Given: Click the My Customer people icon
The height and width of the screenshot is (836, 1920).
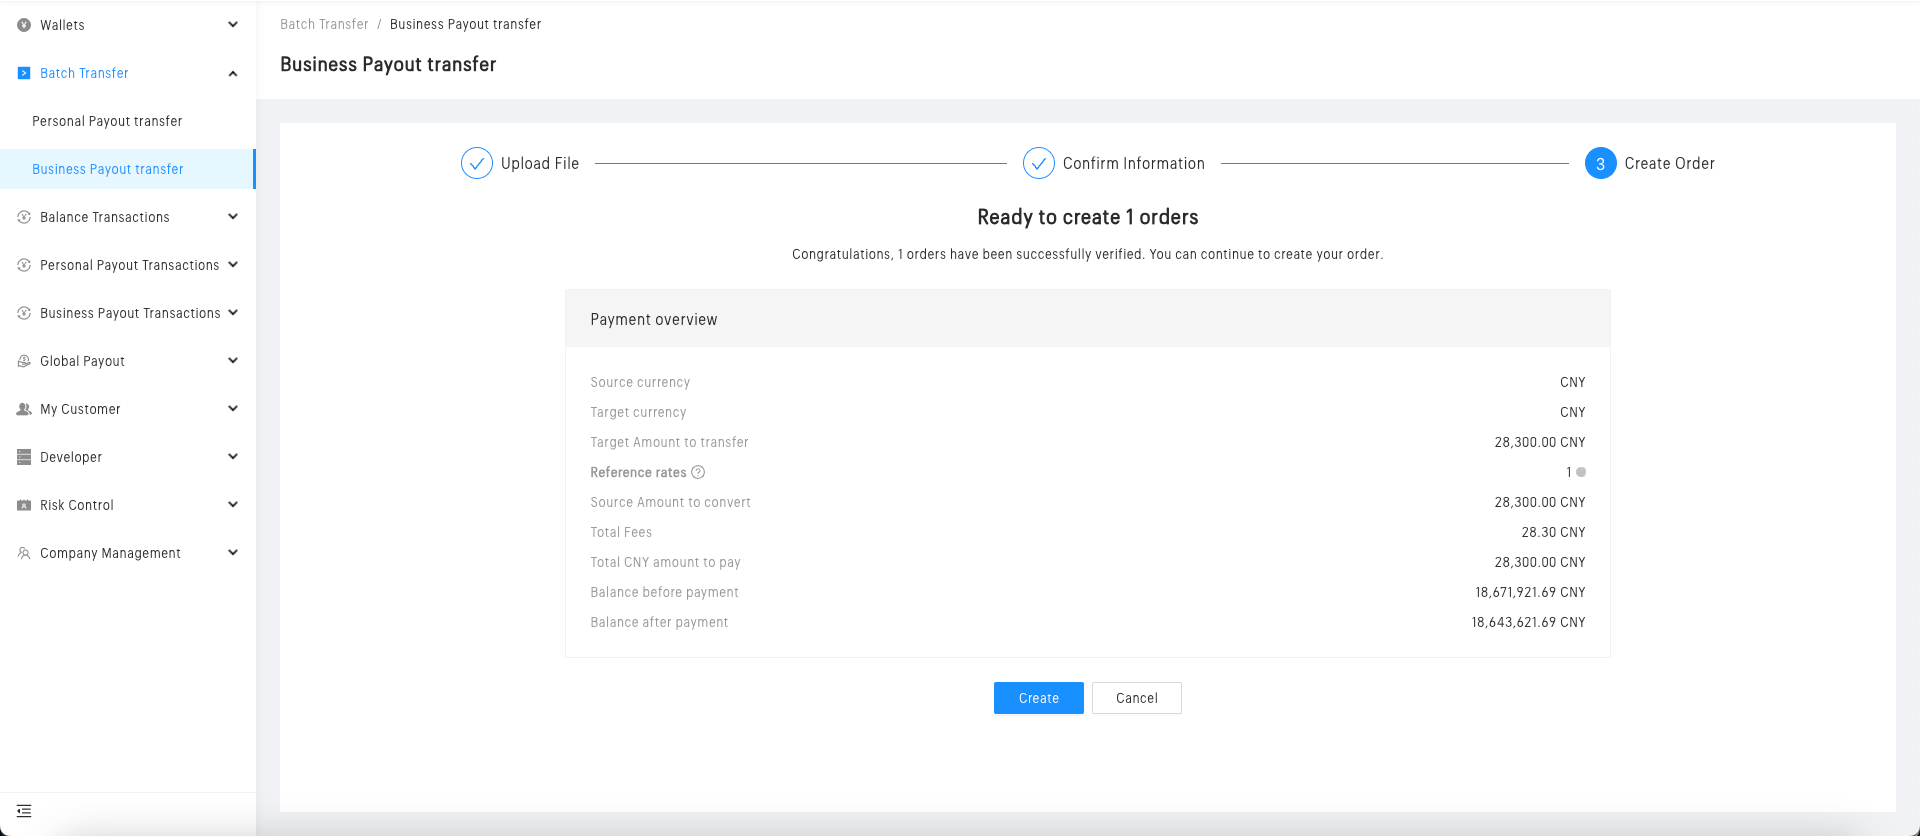Looking at the screenshot, I should 24,409.
